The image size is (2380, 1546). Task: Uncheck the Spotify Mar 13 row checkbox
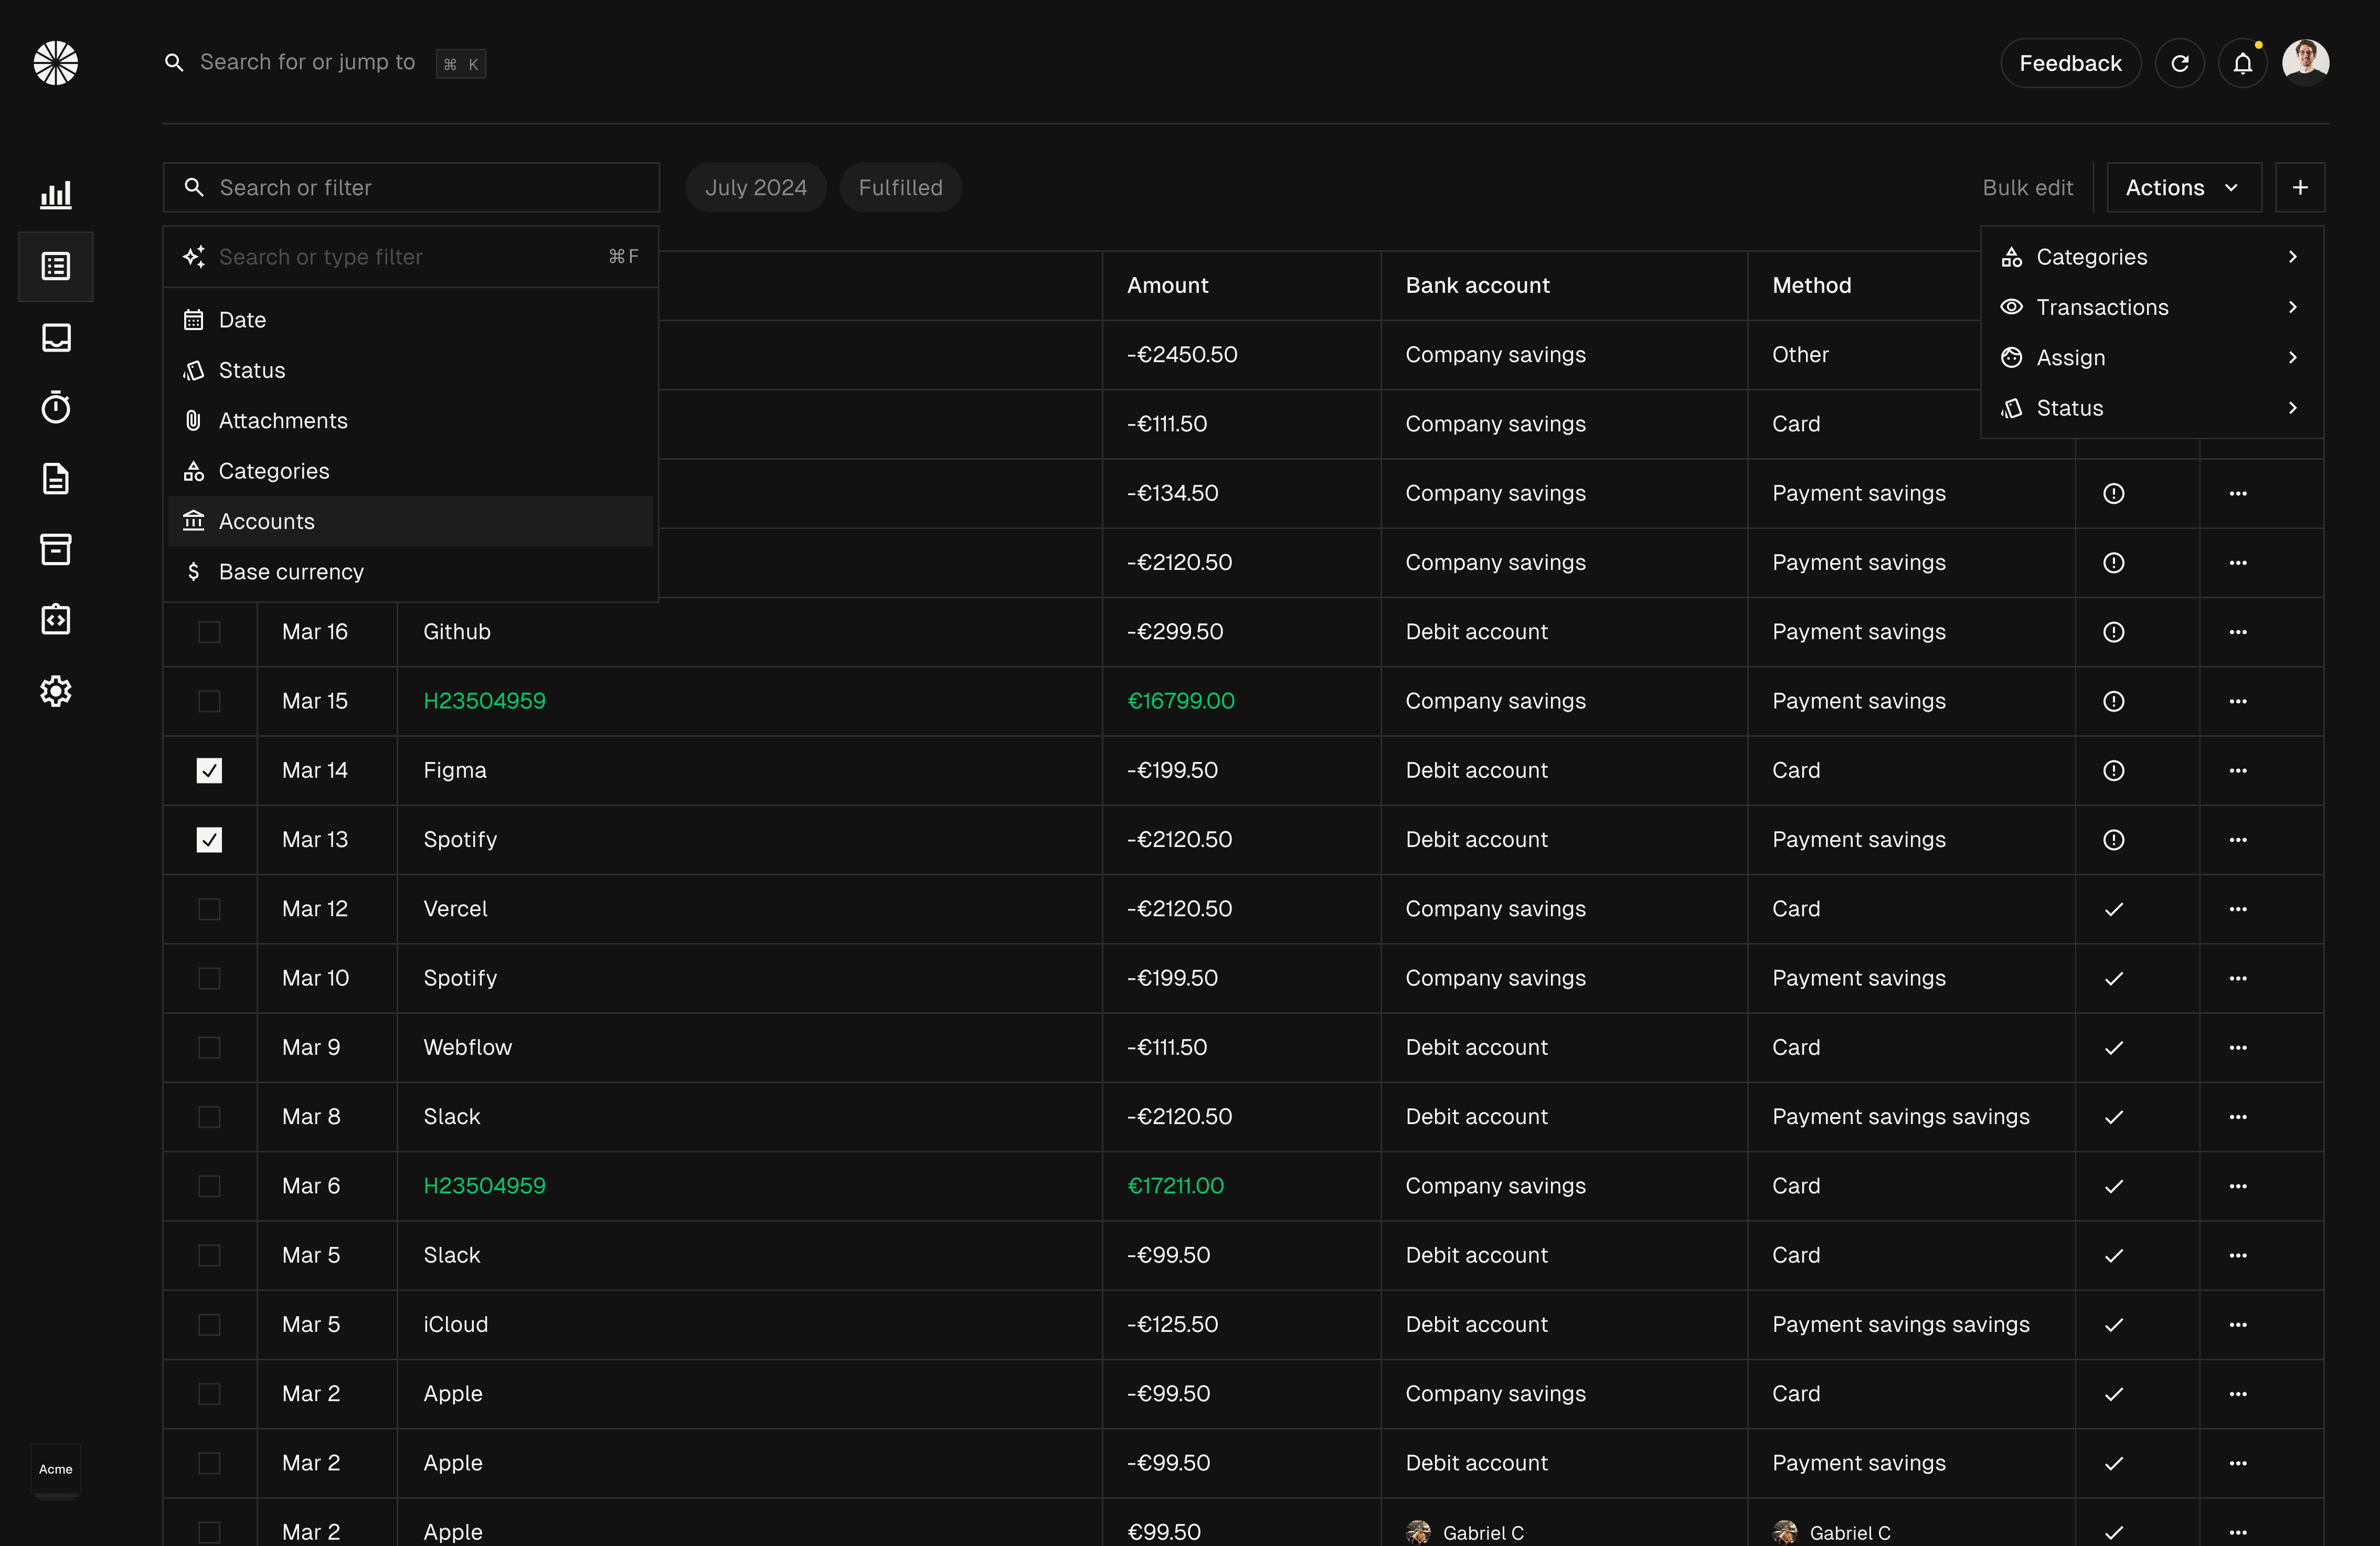pos(209,840)
